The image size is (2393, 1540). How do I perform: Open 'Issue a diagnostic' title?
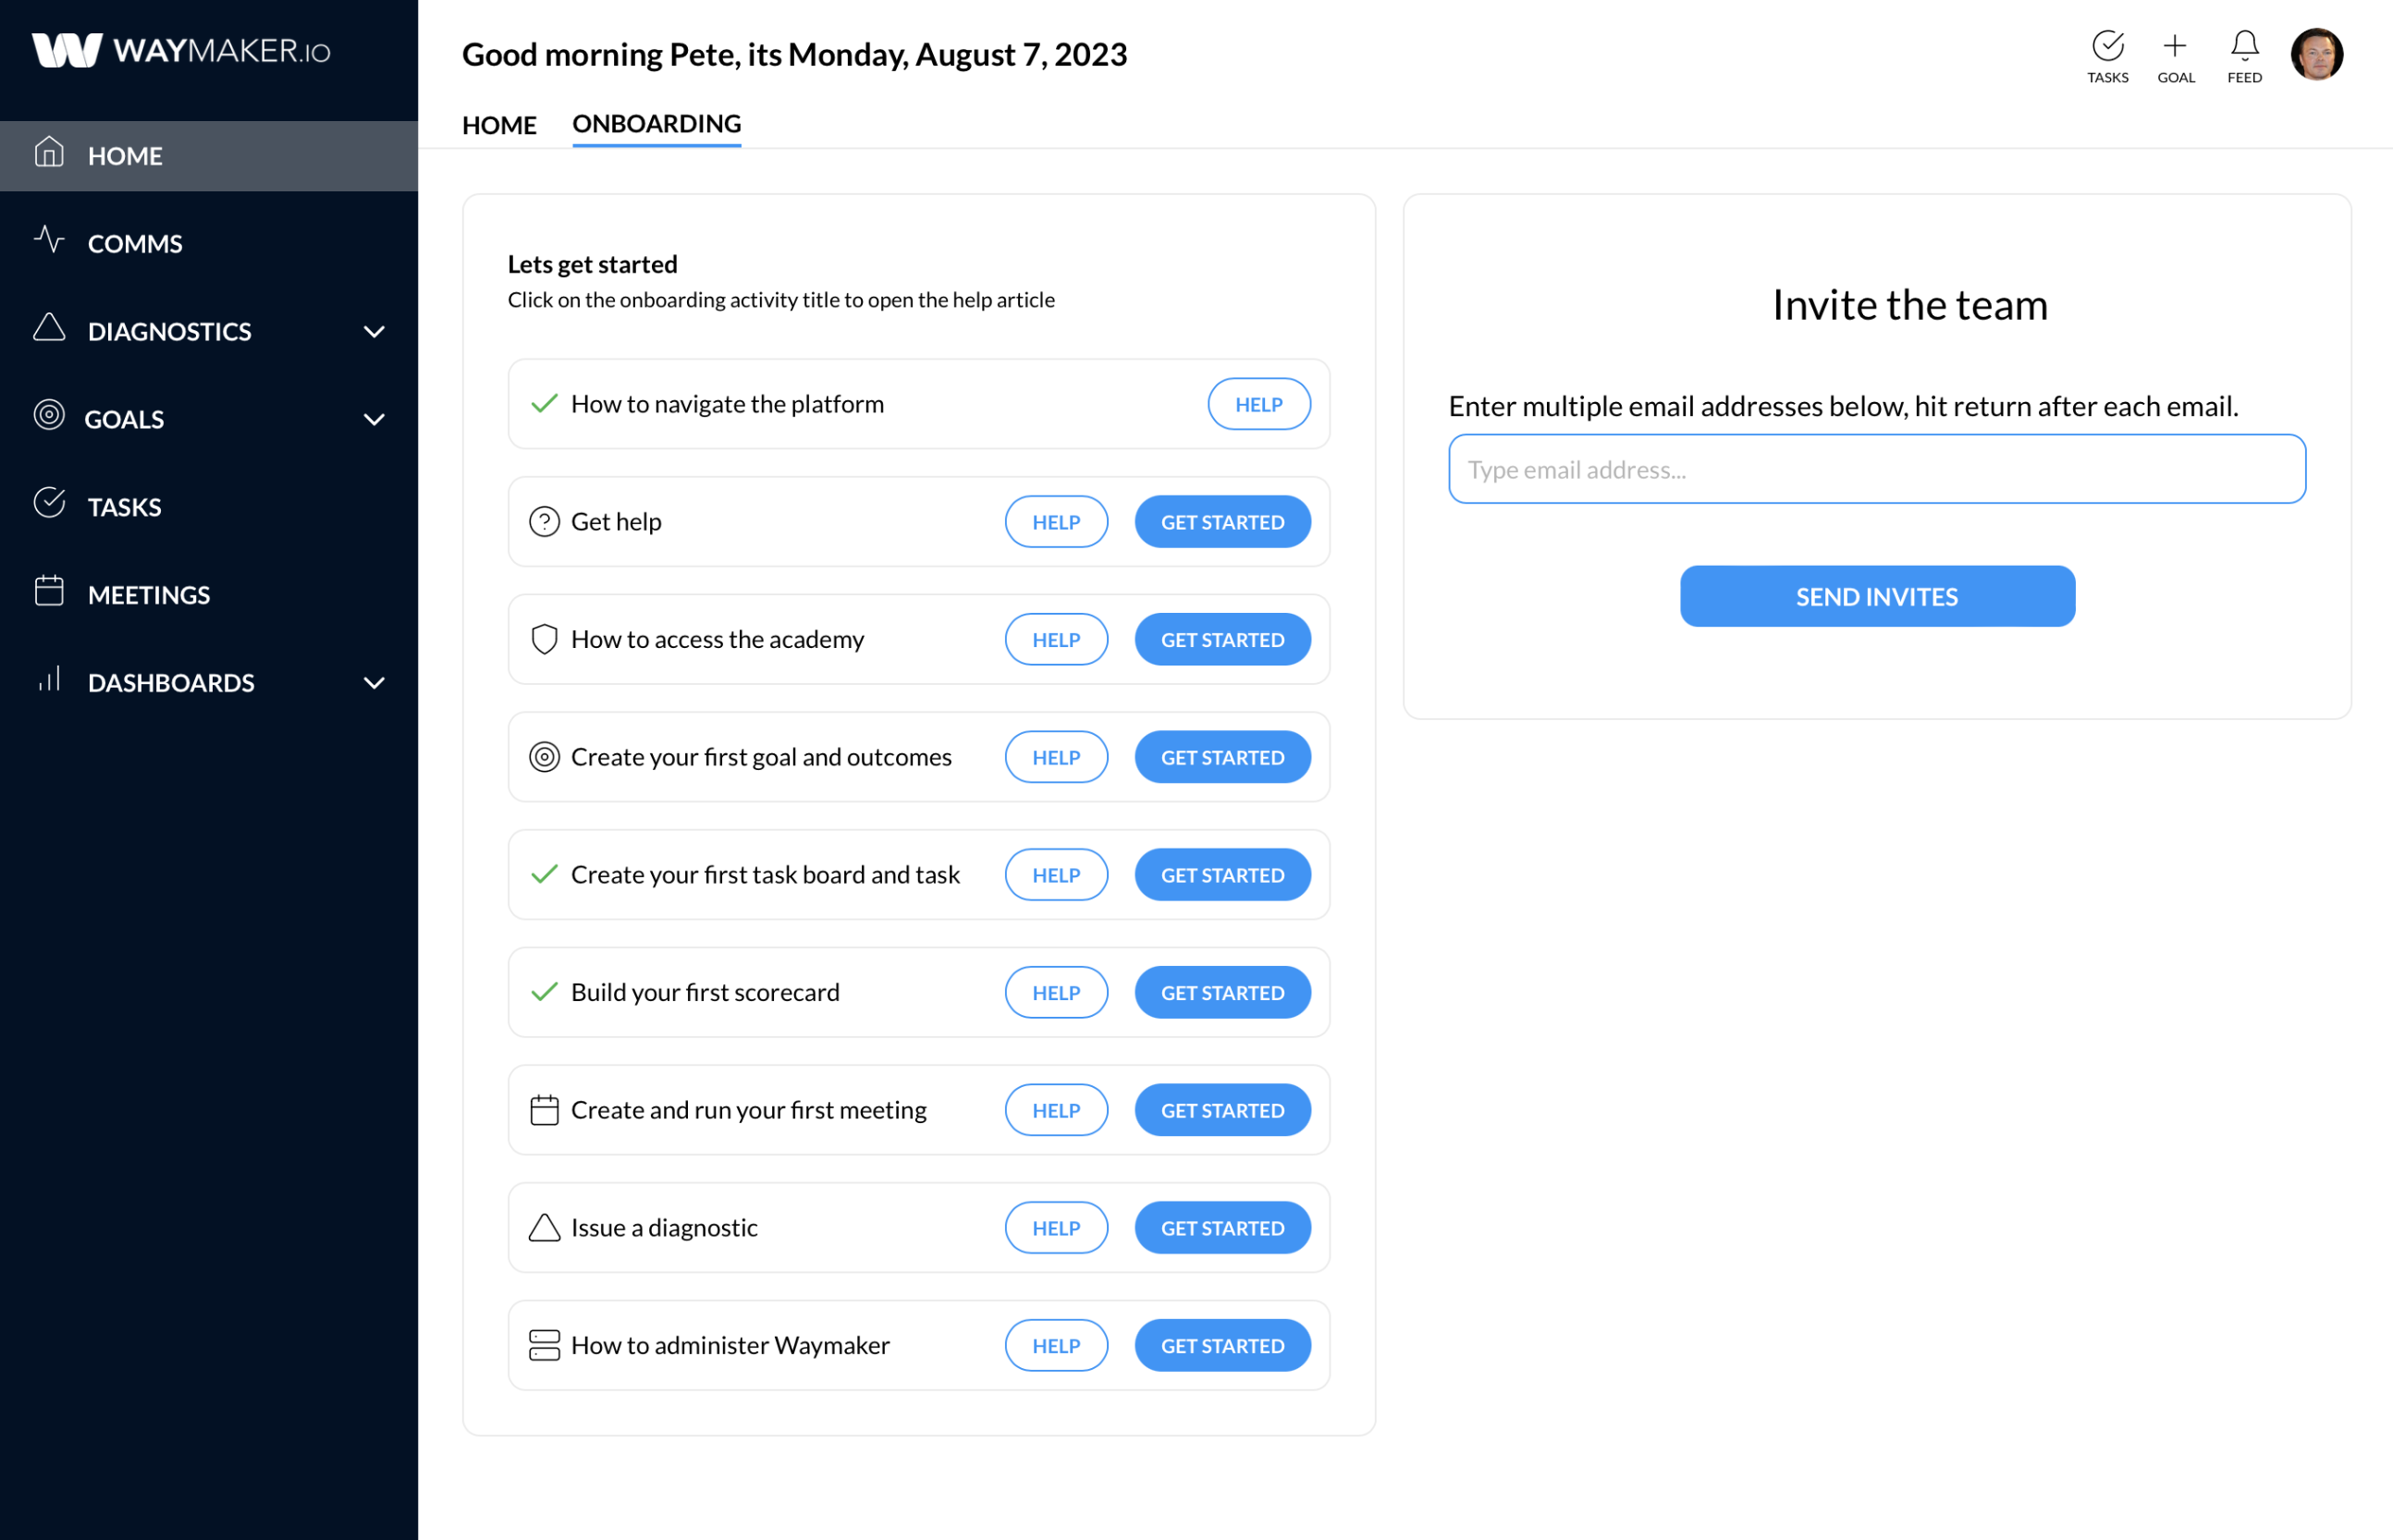(664, 1228)
